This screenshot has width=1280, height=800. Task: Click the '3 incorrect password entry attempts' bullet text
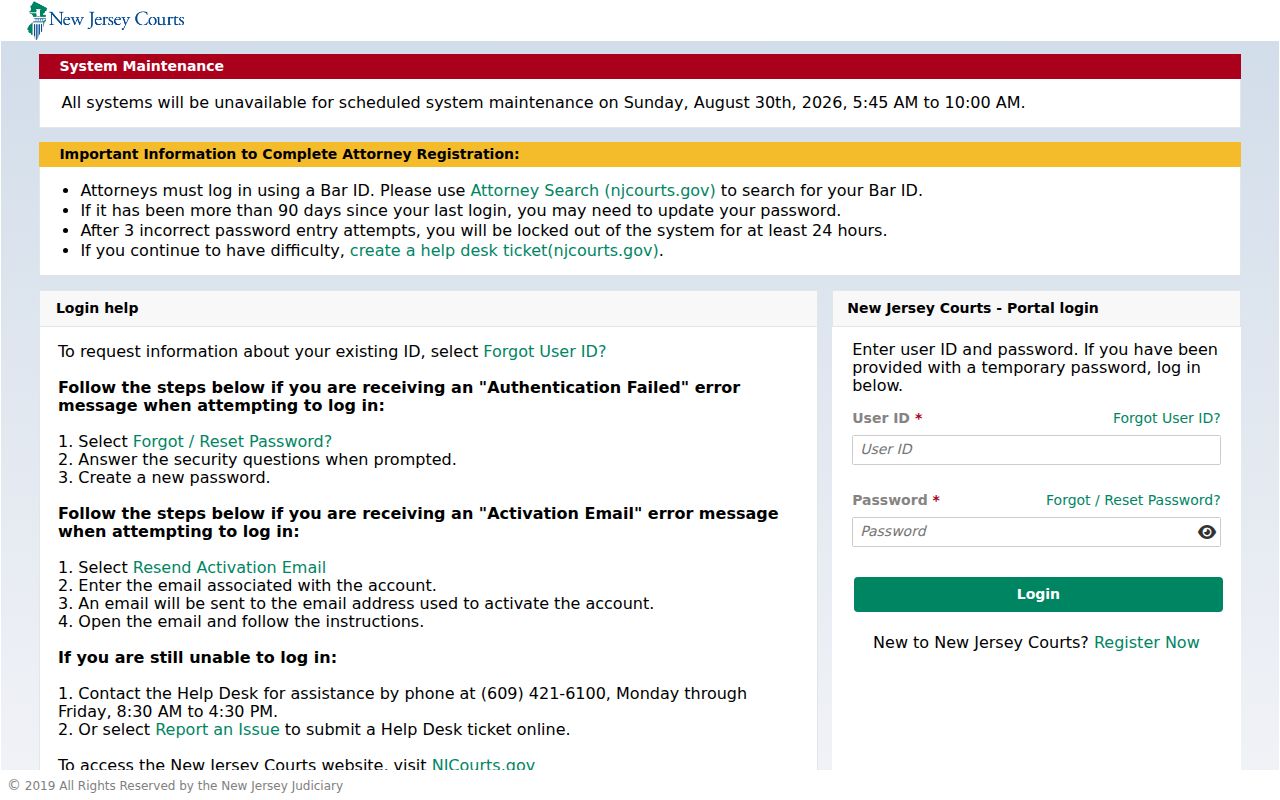click(x=484, y=230)
